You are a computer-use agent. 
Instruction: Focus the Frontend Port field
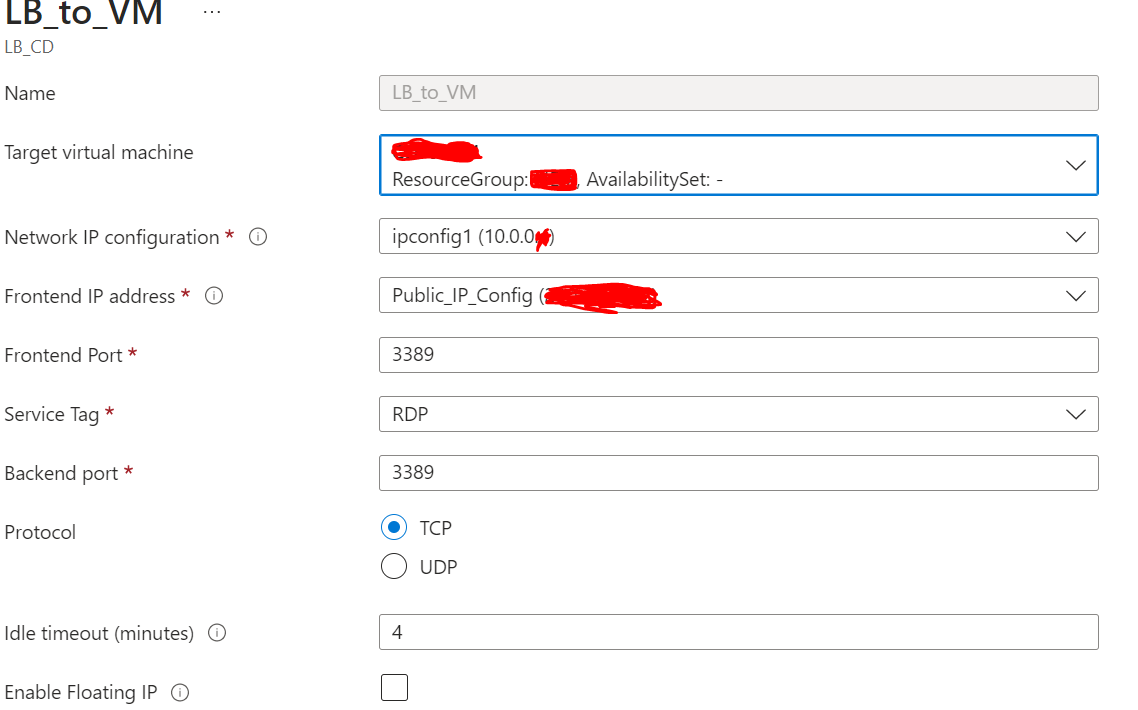tap(738, 354)
